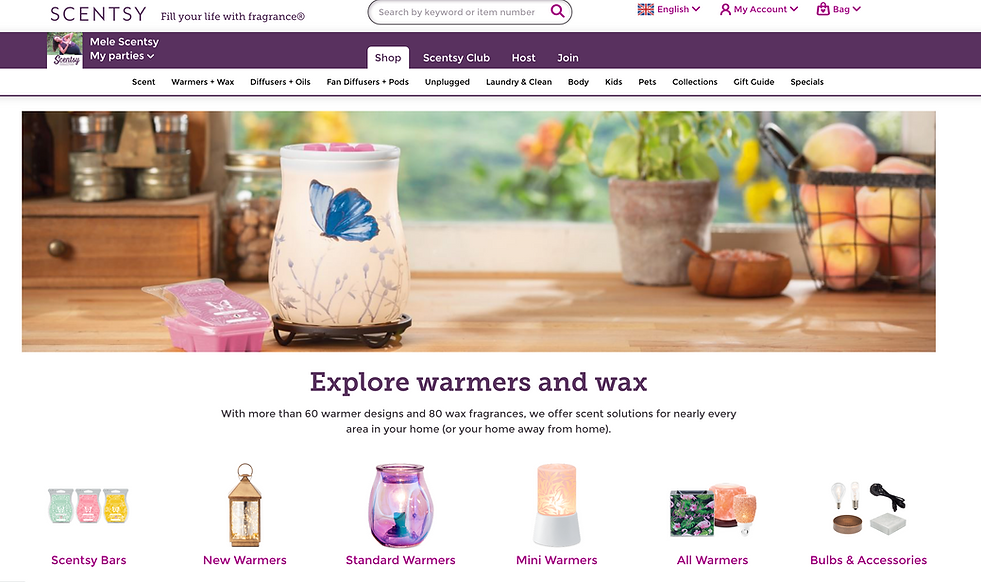This screenshot has width=981, height=582.
Task: Click the Mele Scentsy consultant profile picture
Action: pyautogui.click(x=65, y=50)
